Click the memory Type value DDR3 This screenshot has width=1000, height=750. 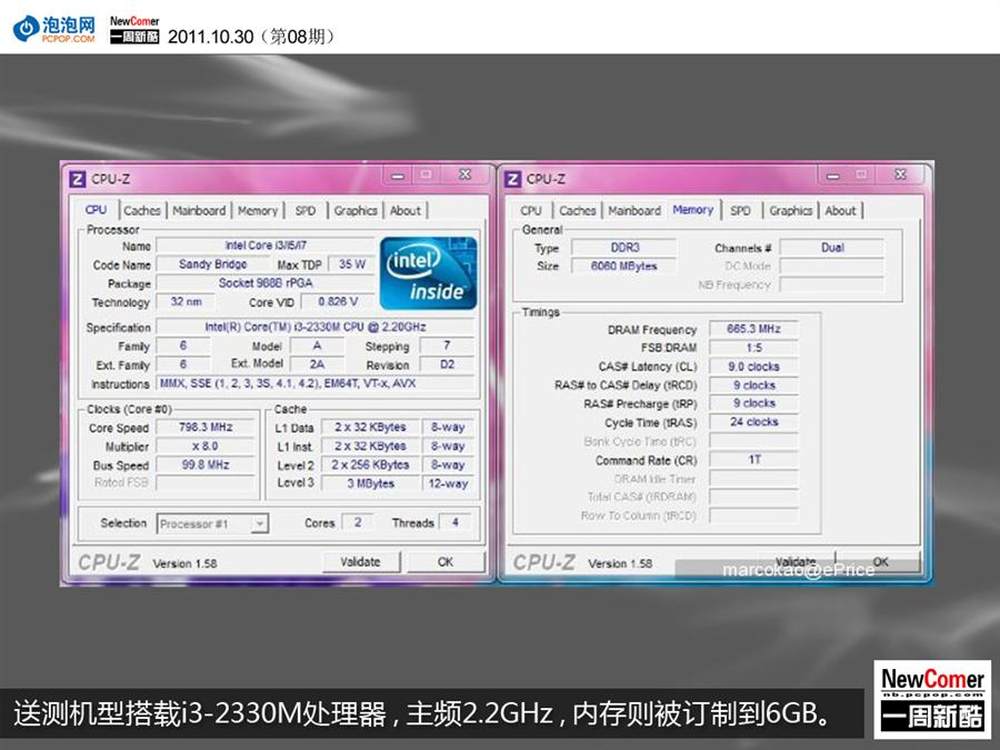click(624, 247)
